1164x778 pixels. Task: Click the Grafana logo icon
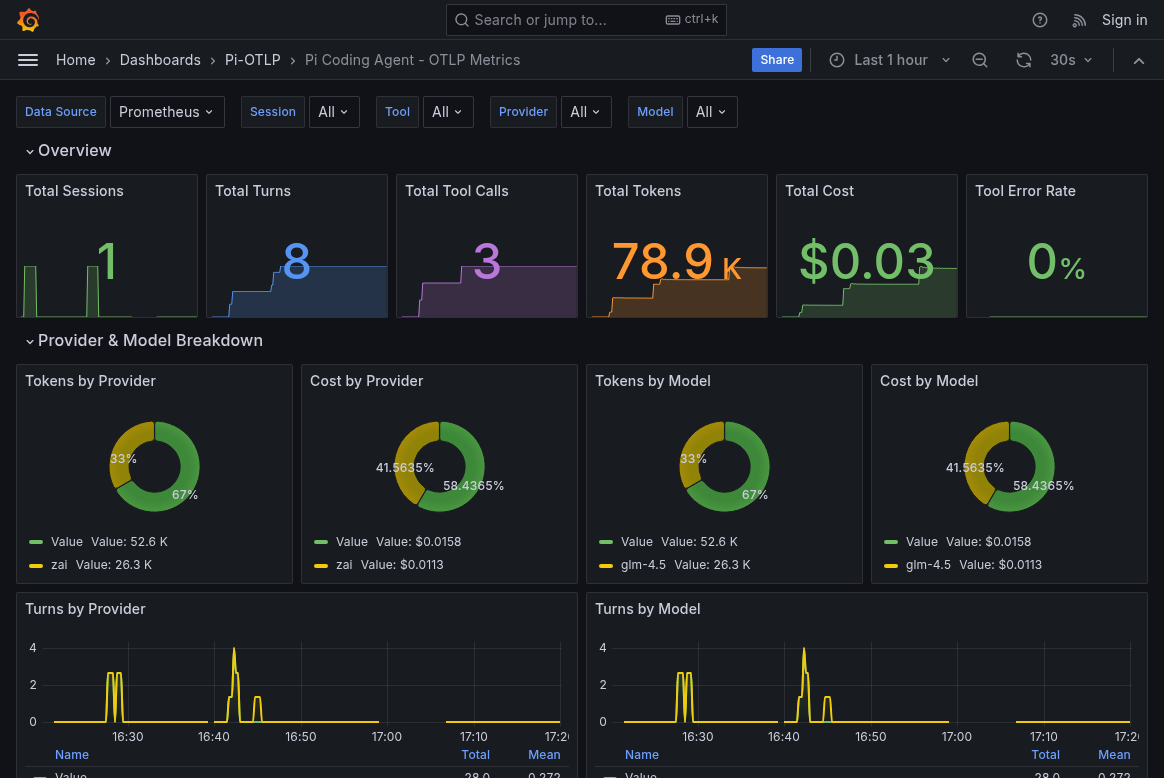point(28,20)
